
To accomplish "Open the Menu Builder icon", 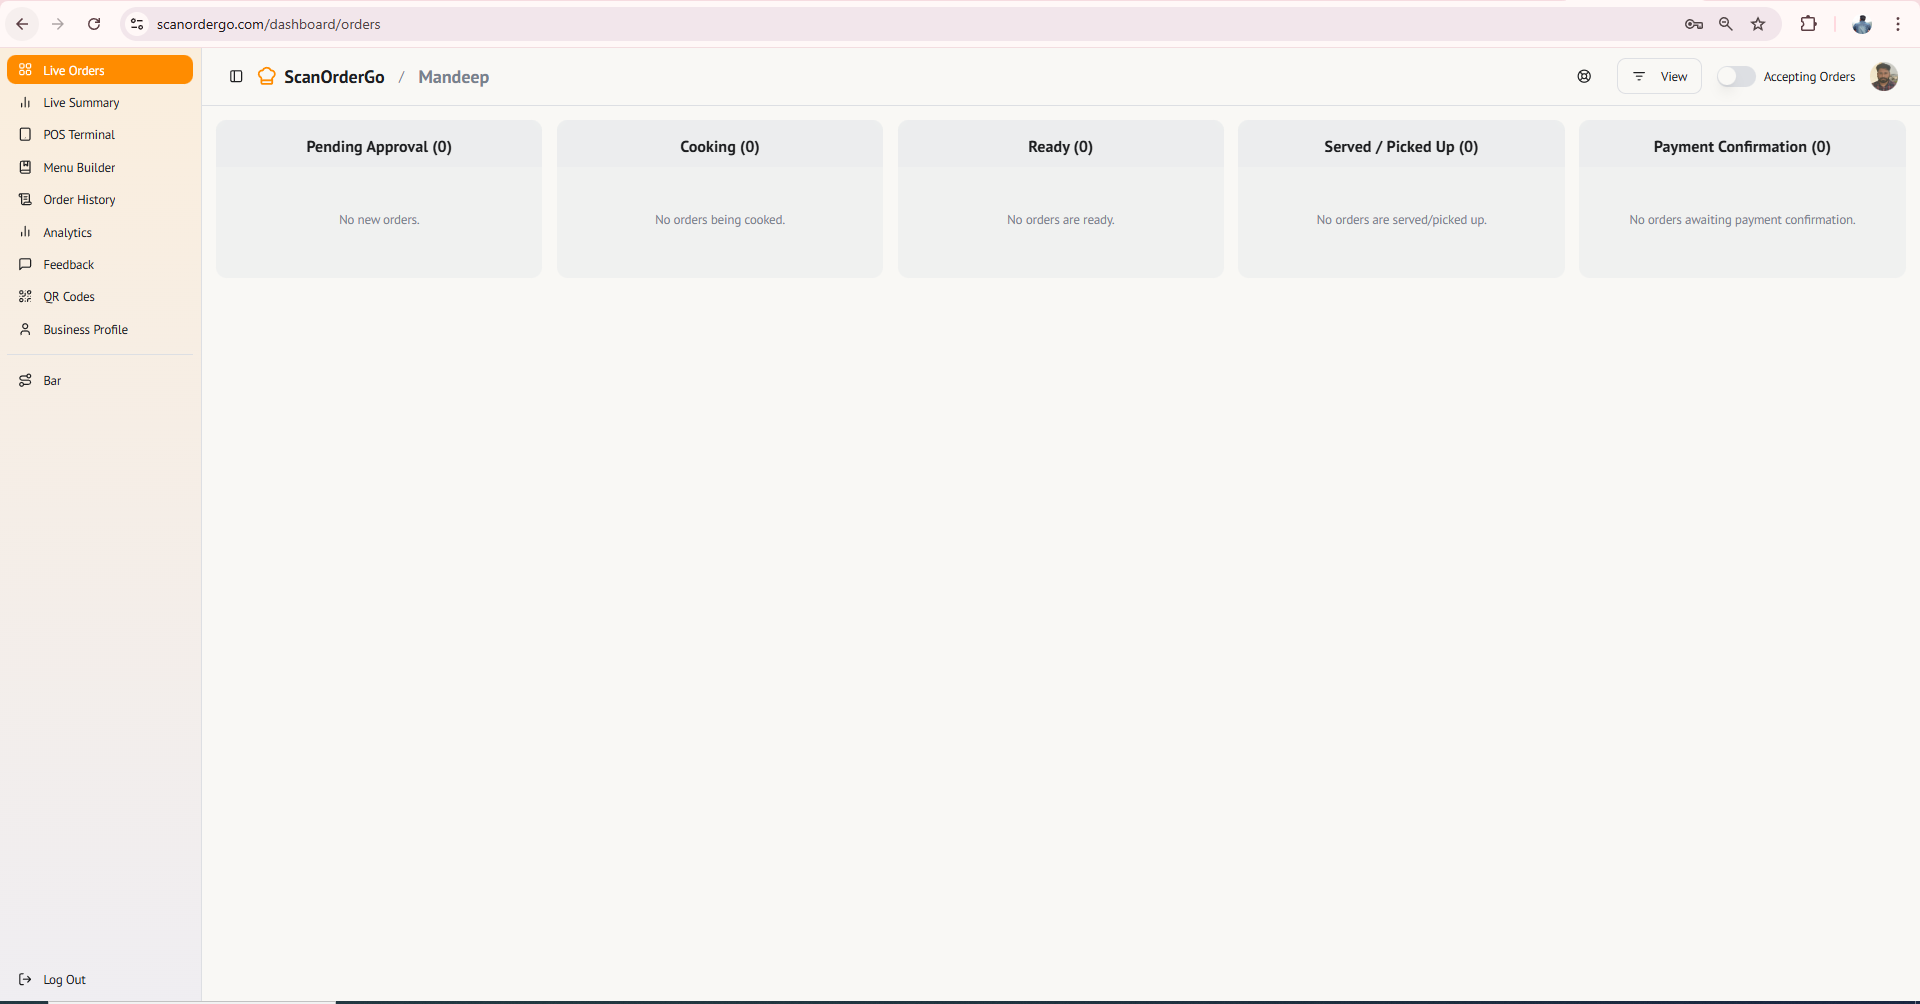I will (x=25, y=167).
